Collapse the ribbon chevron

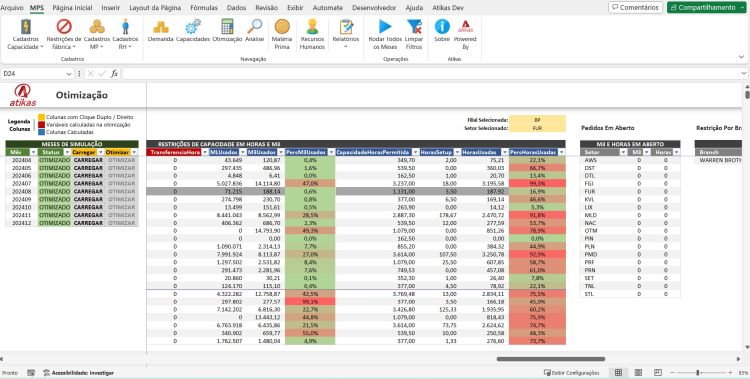coord(741,56)
